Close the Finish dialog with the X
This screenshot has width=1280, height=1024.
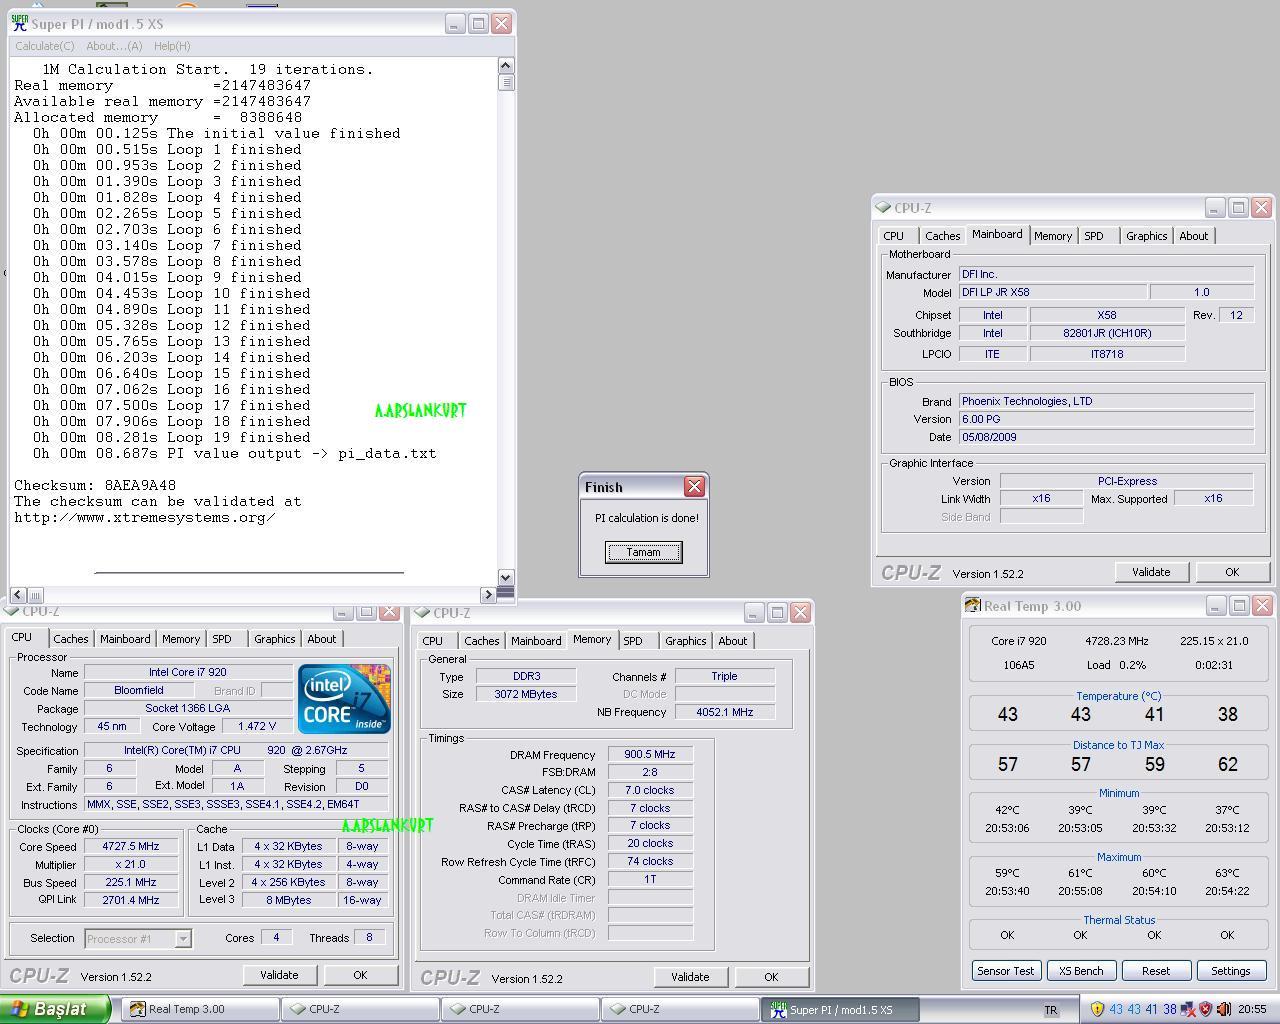(x=694, y=487)
